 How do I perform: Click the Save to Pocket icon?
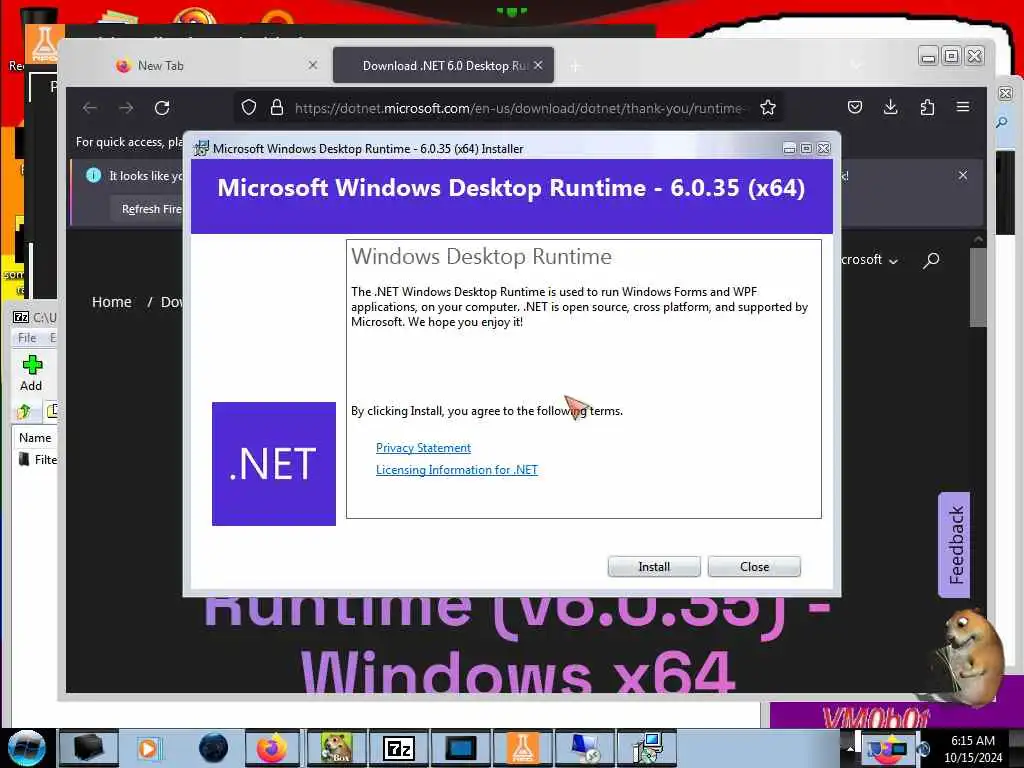click(x=855, y=107)
